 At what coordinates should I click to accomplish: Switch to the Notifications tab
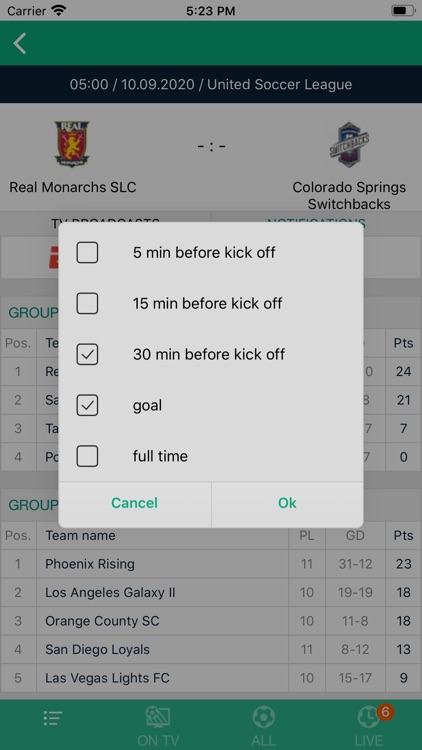point(316,223)
